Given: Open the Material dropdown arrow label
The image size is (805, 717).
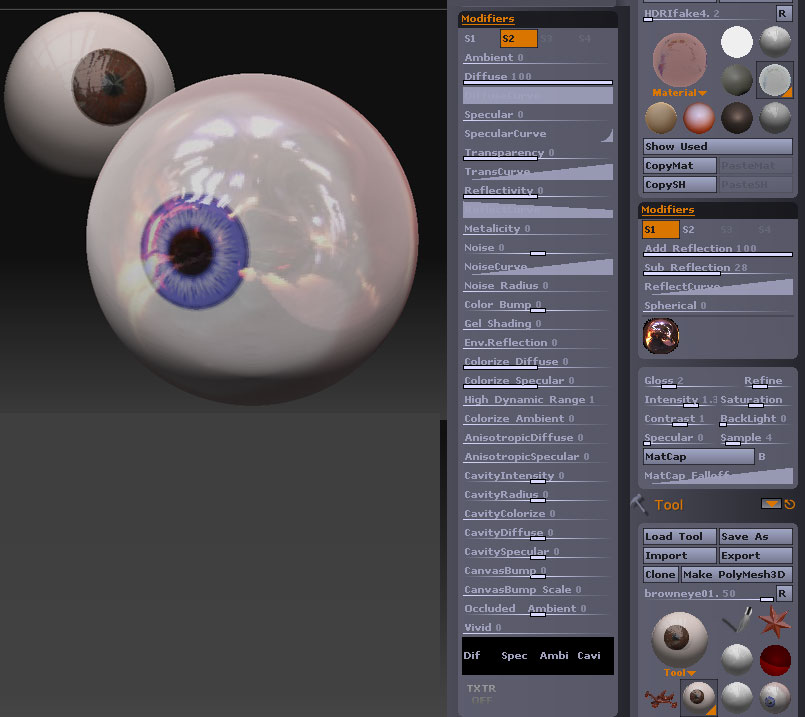Looking at the screenshot, I should coord(679,92).
